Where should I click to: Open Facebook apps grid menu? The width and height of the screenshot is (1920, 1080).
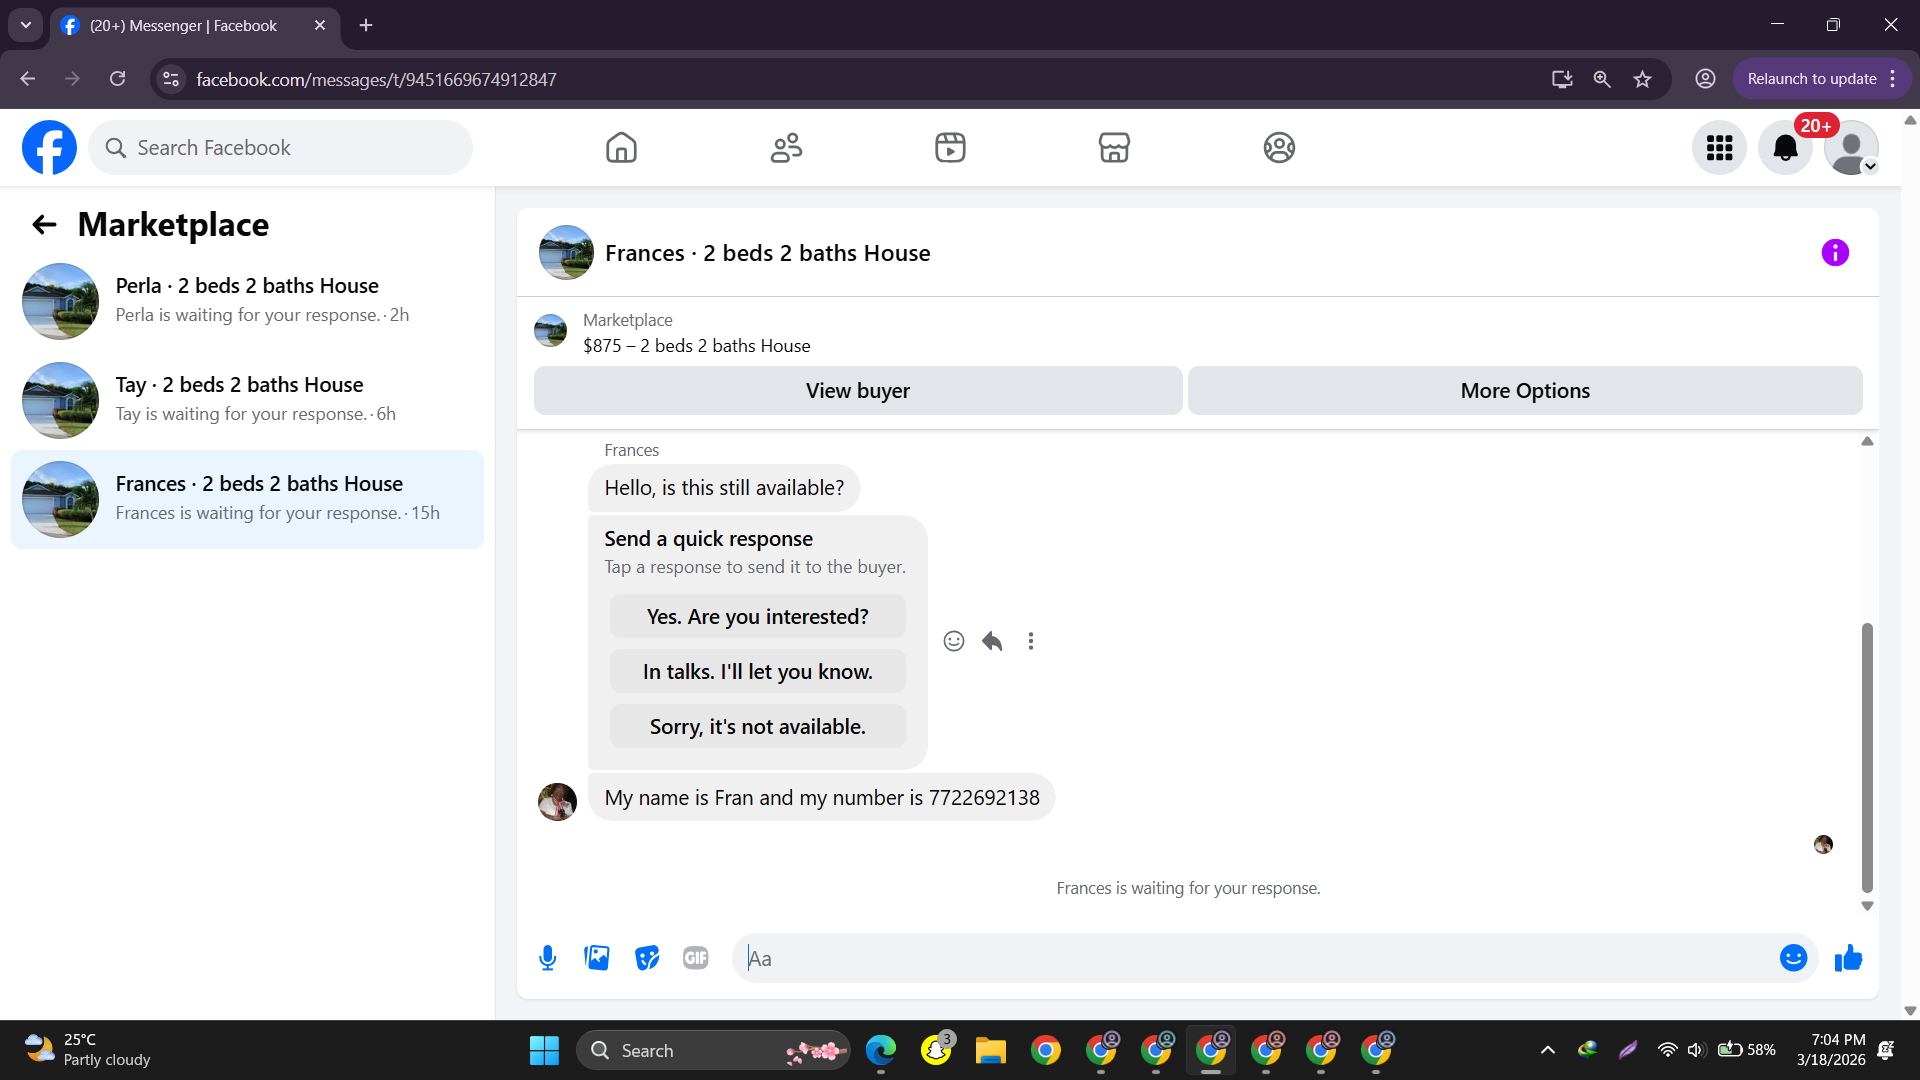1719,148
